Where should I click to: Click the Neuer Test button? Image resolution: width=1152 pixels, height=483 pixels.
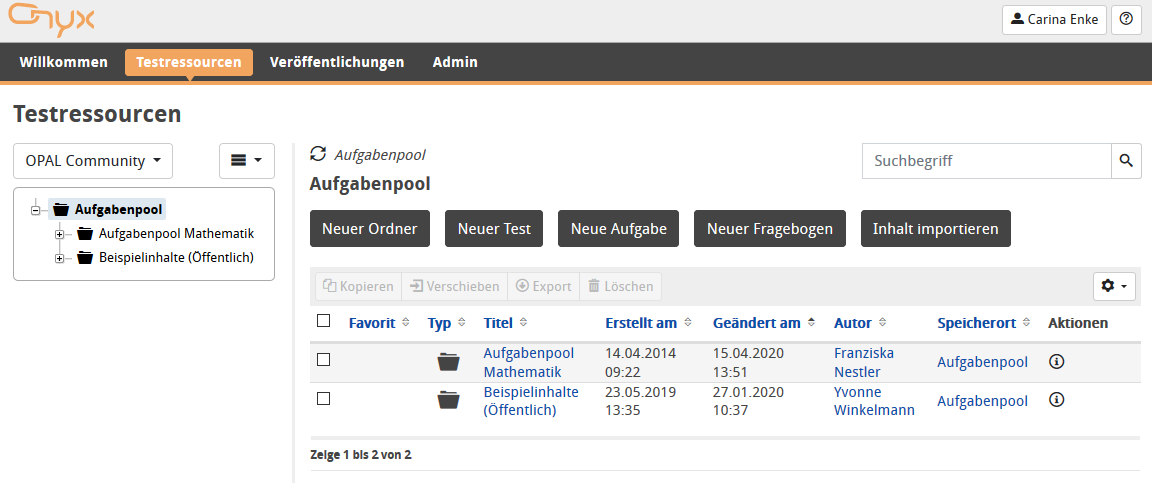(494, 229)
